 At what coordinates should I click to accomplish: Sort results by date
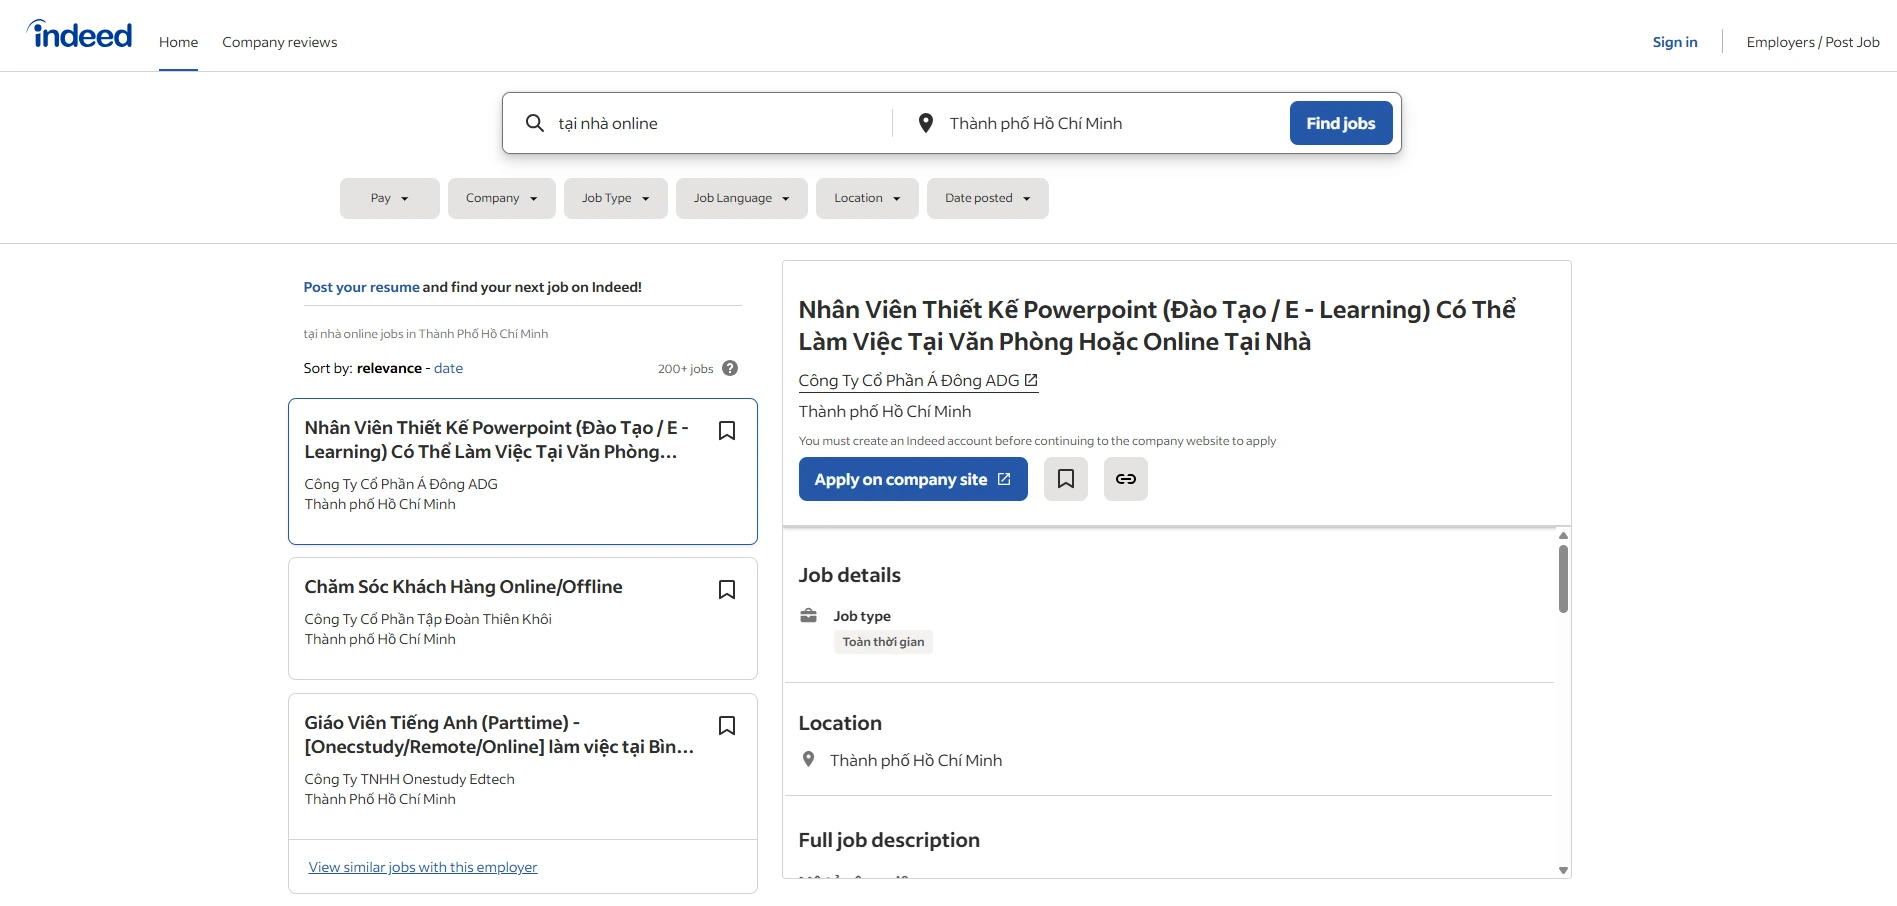[x=448, y=368]
